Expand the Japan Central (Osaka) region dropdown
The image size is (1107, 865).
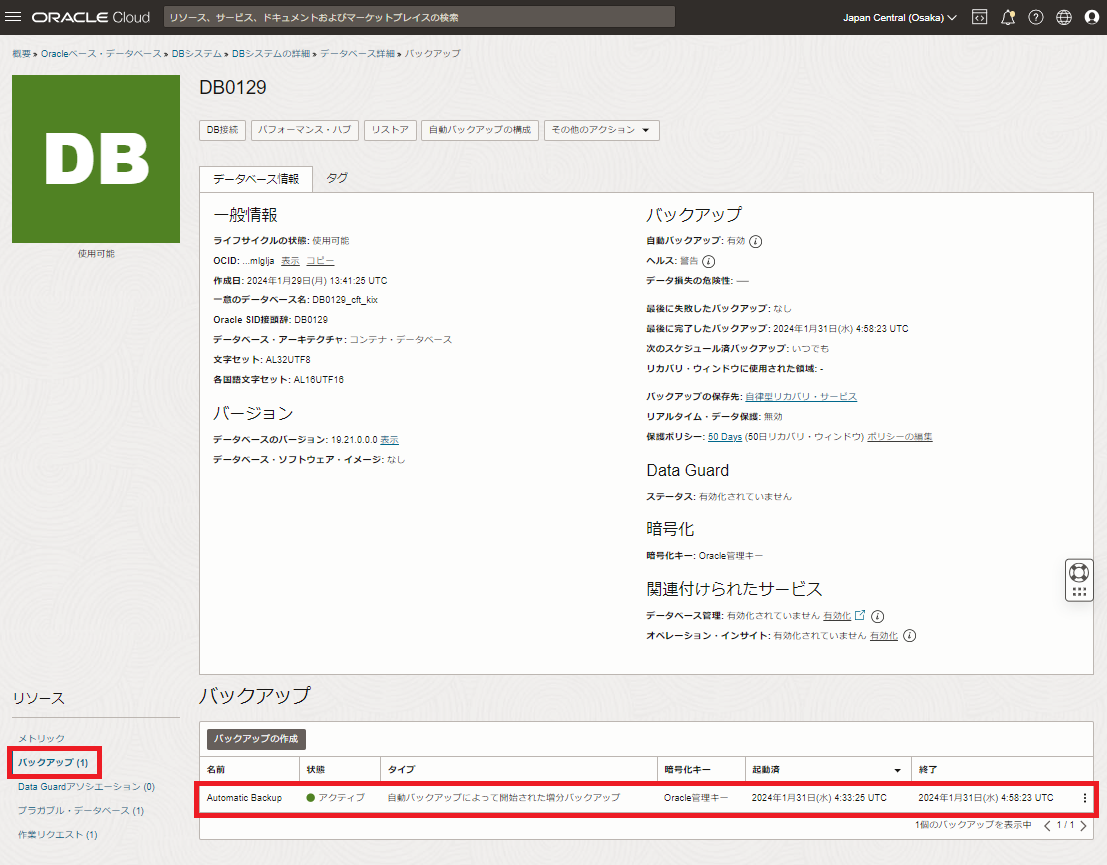[900, 17]
